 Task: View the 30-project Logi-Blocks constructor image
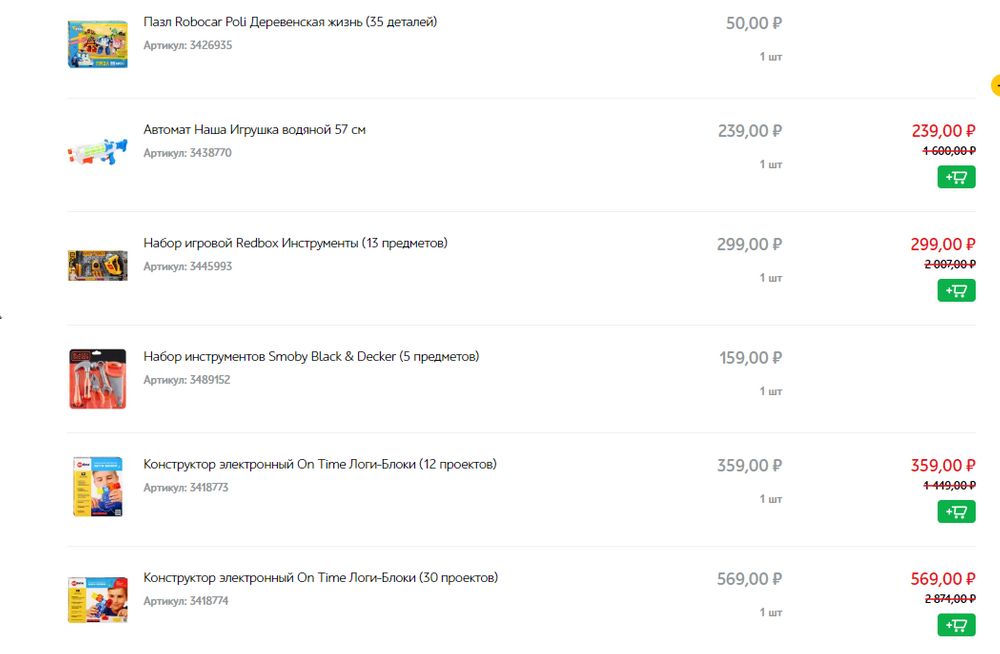pos(97,599)
